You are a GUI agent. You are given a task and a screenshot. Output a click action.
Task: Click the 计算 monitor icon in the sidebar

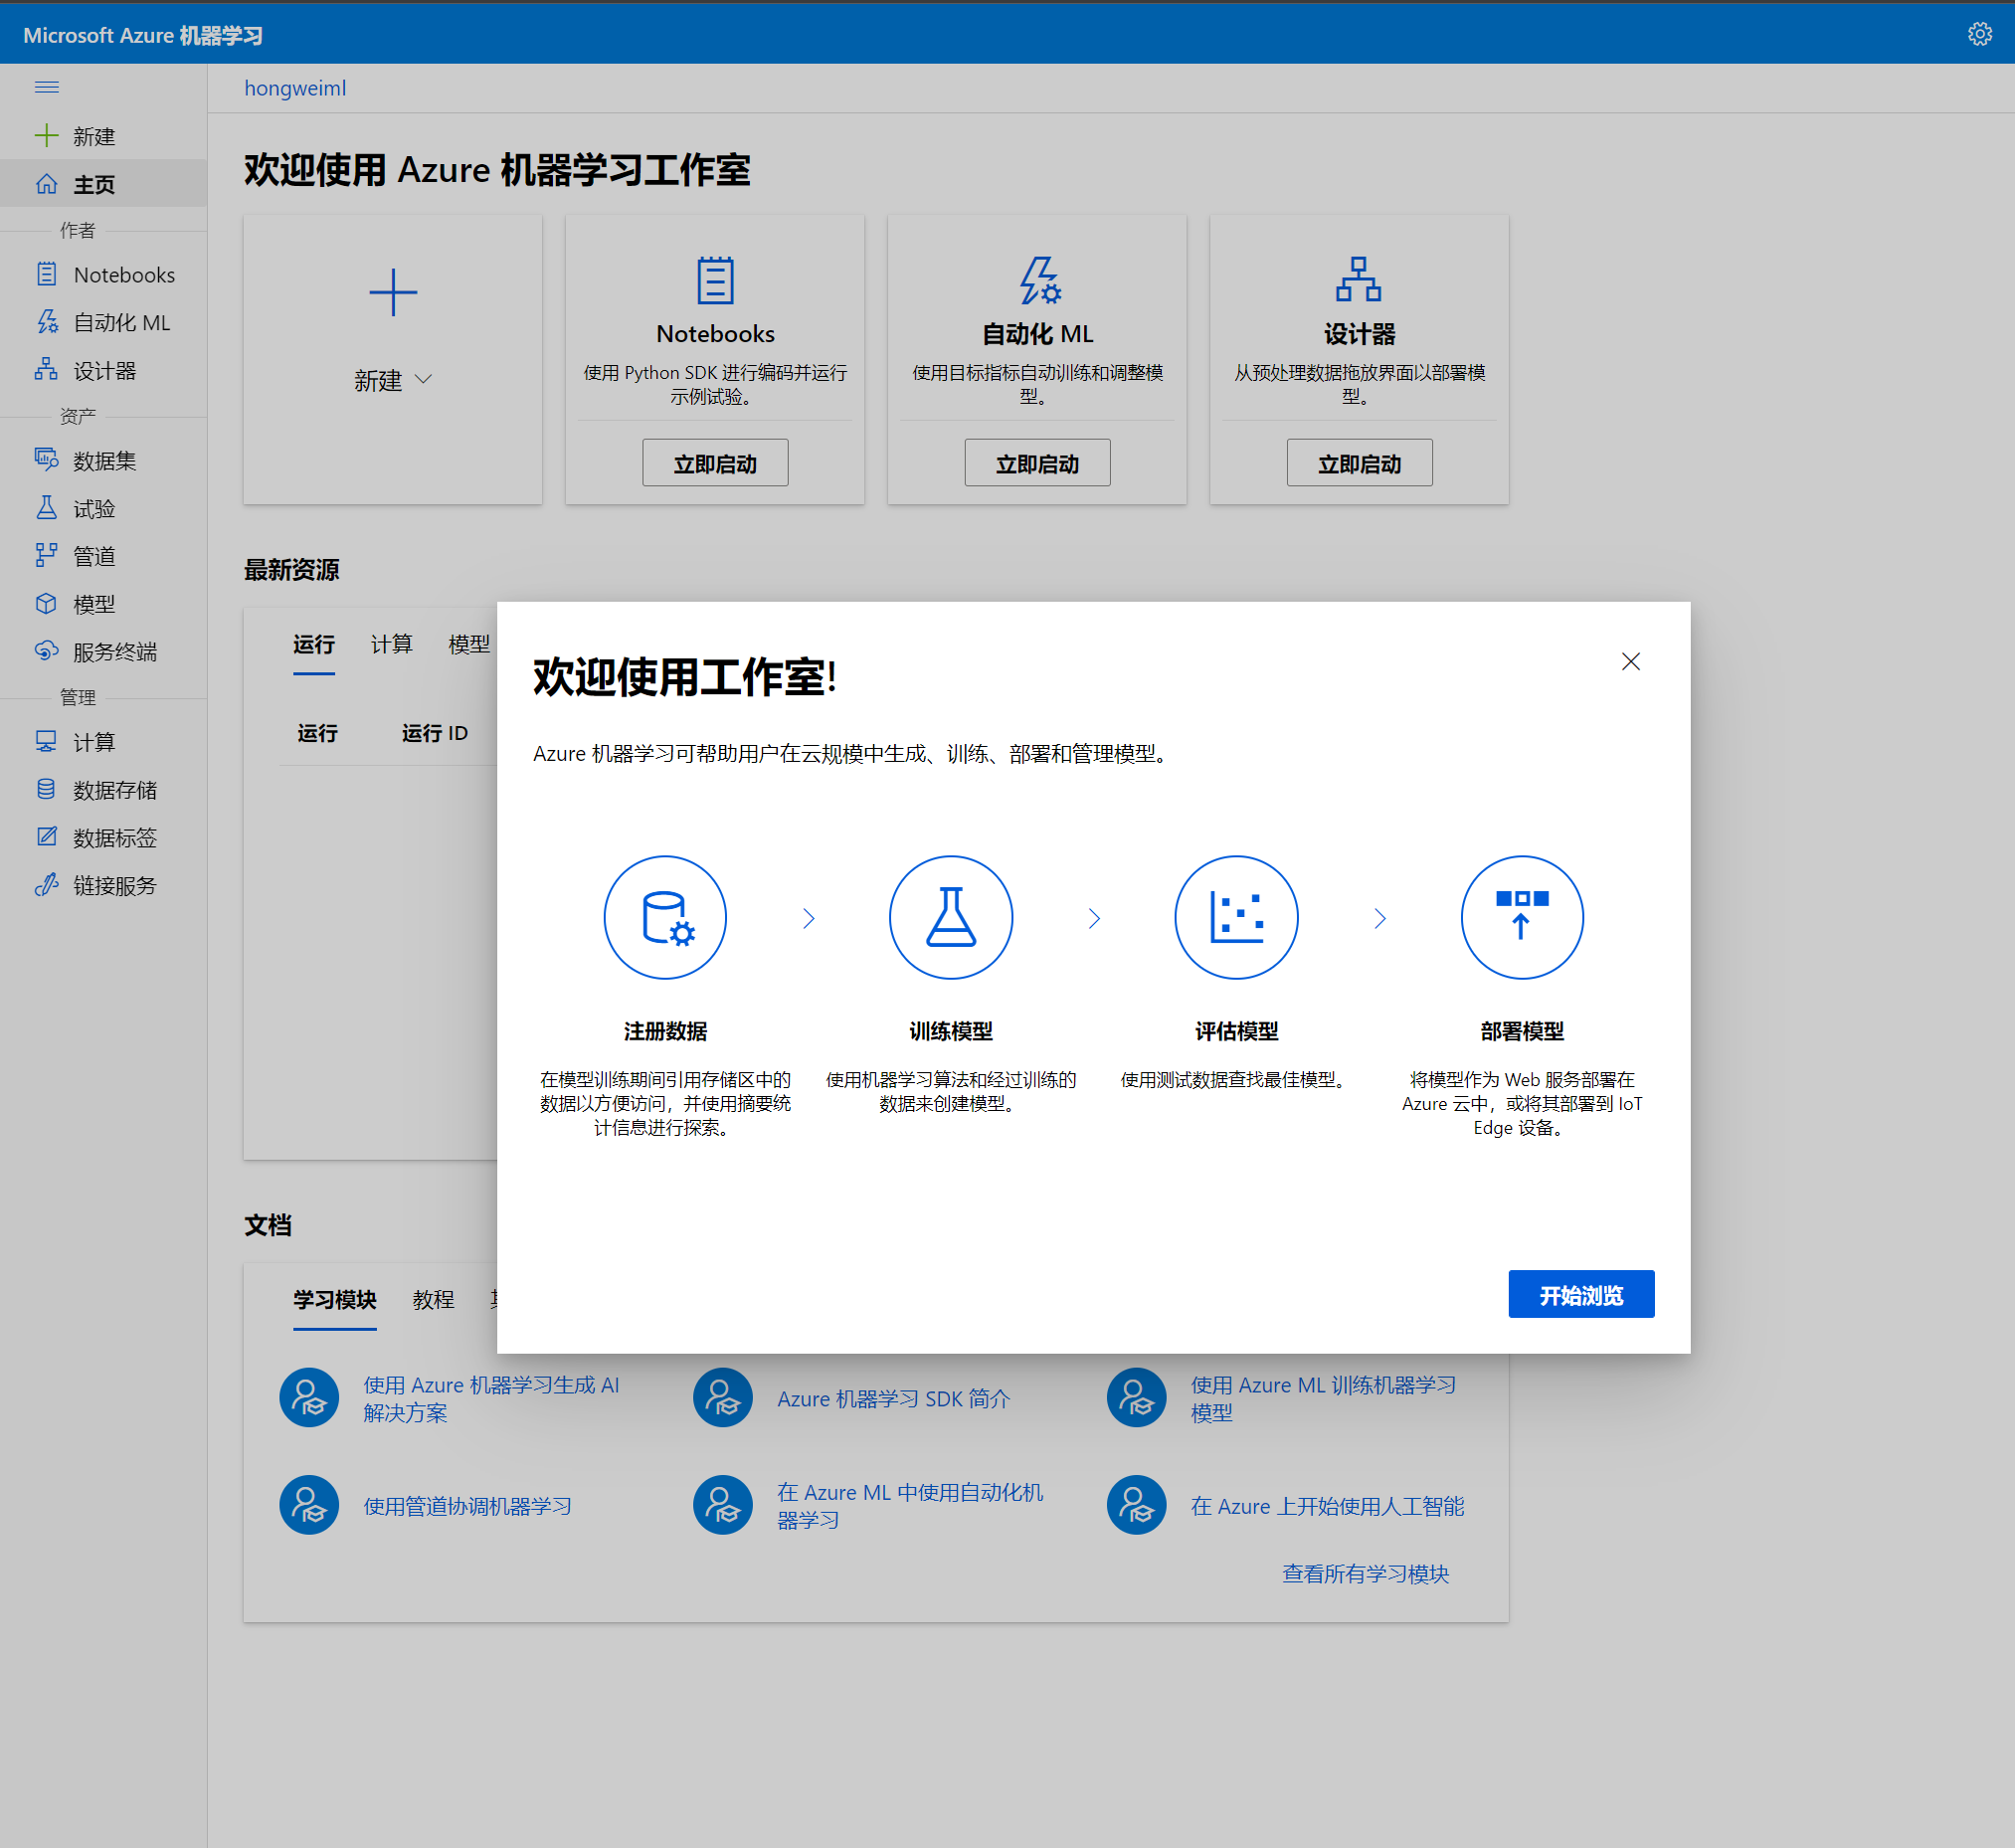(x=47, y=742)
